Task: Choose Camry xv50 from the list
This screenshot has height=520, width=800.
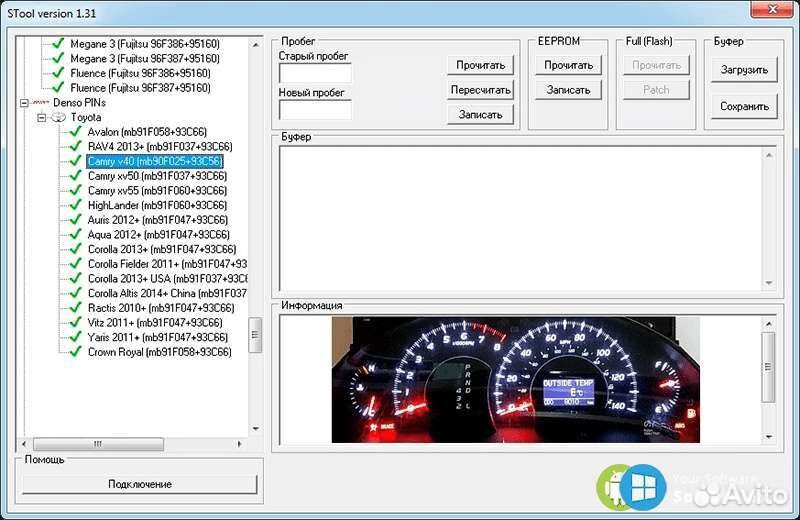Action: [x=157, y=176]
